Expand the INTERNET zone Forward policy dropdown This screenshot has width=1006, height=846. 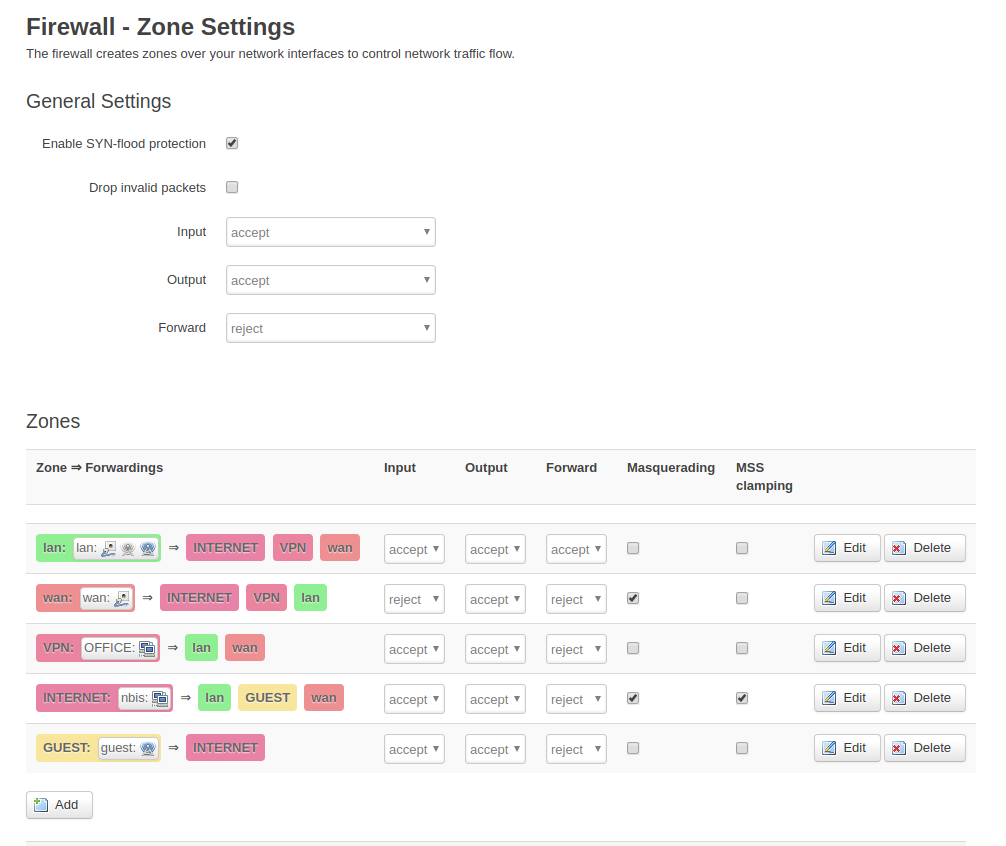click(x=576, y=699)
